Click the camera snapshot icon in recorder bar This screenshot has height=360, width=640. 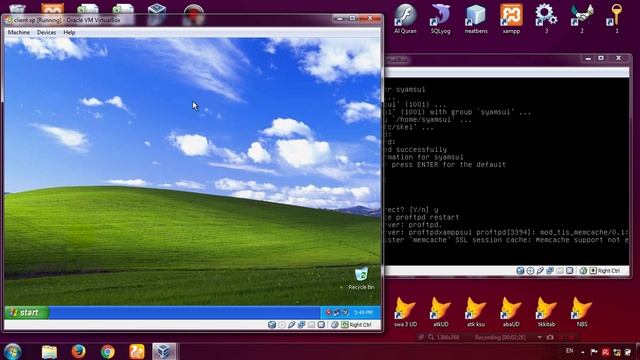click(550, 338)
